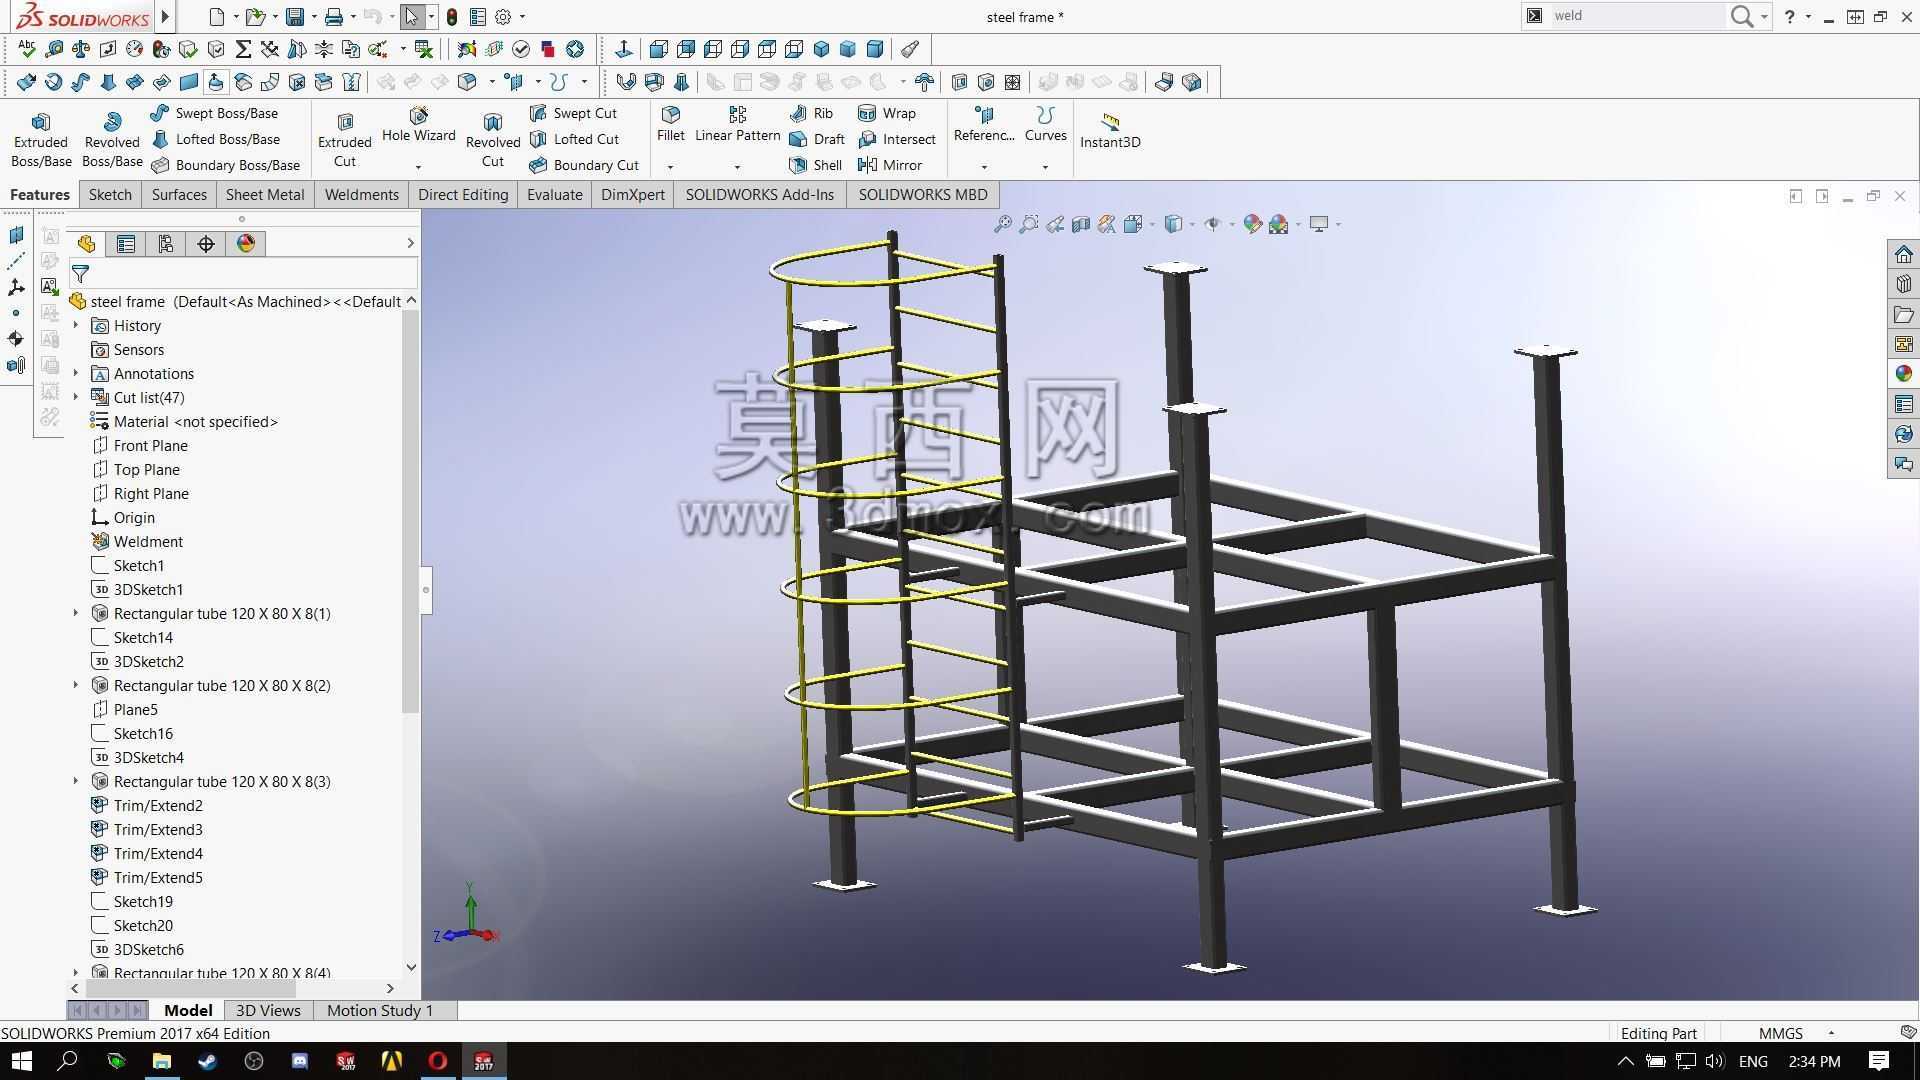Select the Boundary Cut feature
The height and width of the screenshot is (1080, 1920).
(x=584, y=165)
